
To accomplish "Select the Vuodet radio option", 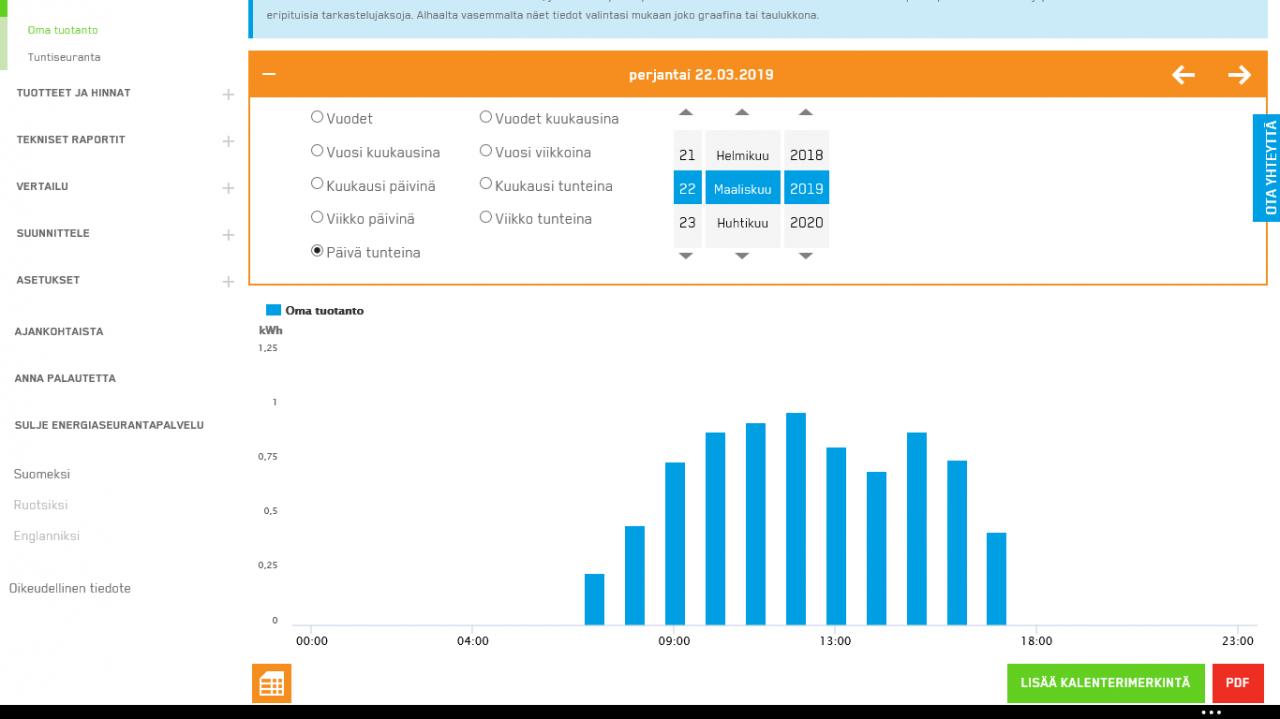I will click(x=317, y=117).
